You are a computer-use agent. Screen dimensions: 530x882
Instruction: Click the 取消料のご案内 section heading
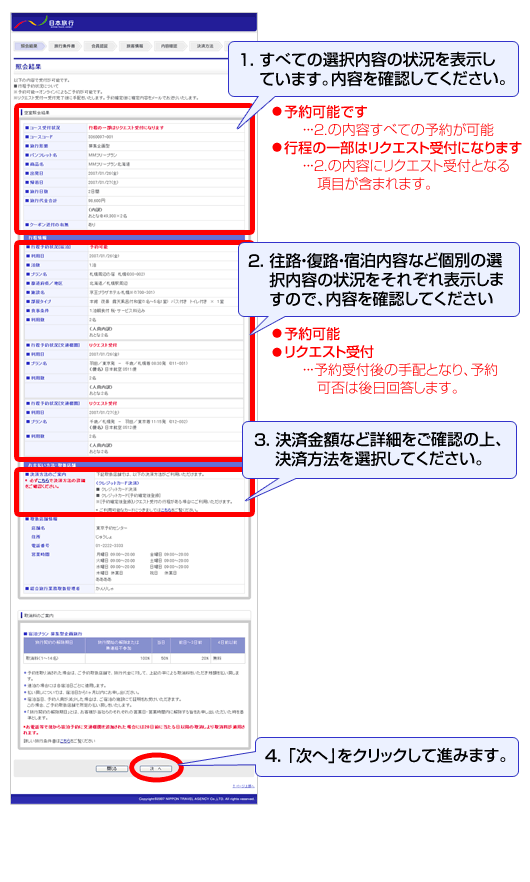click(39, 616)
